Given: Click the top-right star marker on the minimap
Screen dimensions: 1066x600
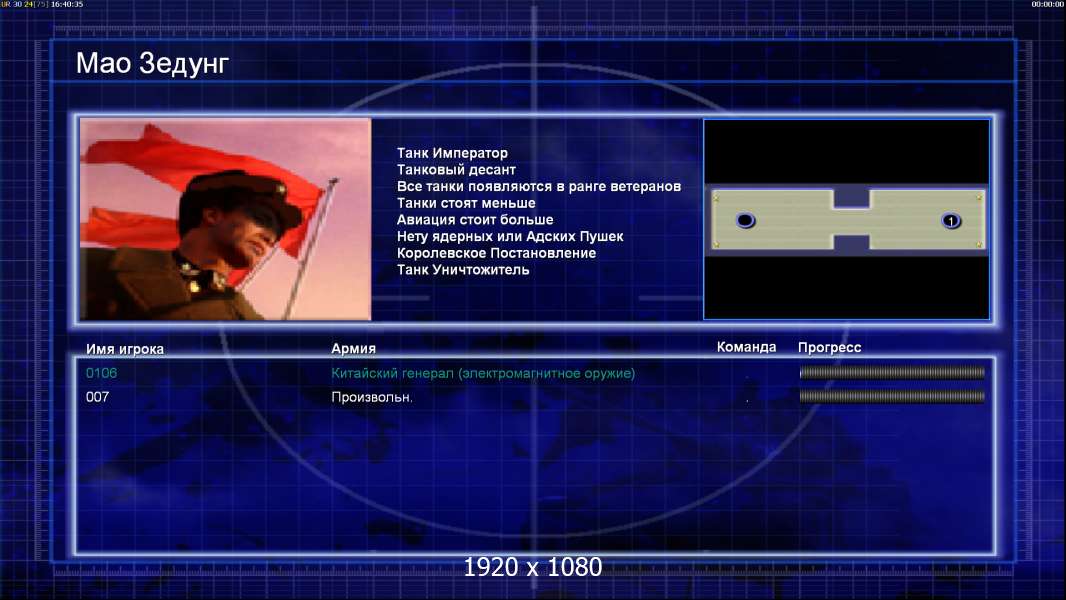Looking at the screenshot, I should [980, 197].
